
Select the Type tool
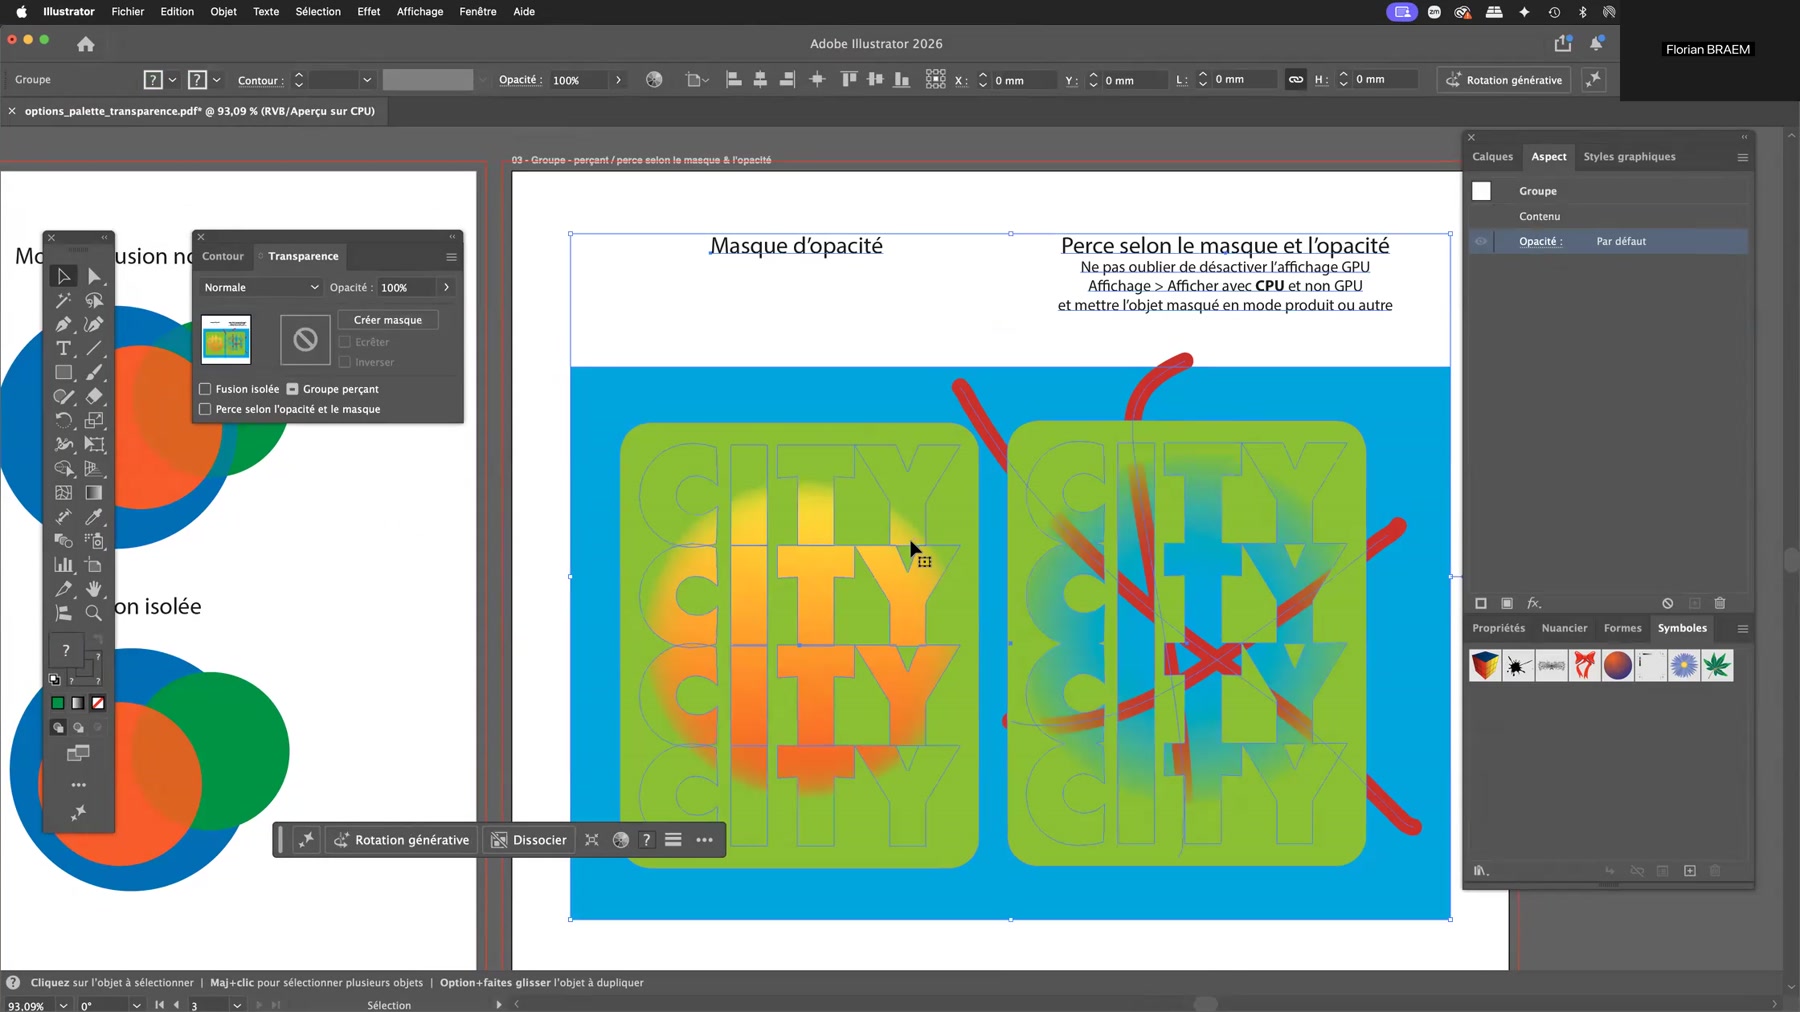point(63,348)
